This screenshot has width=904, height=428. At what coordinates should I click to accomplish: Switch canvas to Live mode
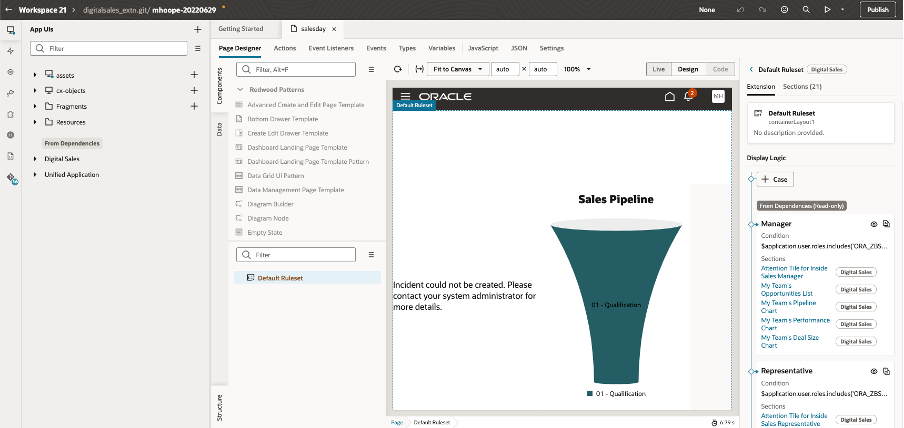coord(657,69)
